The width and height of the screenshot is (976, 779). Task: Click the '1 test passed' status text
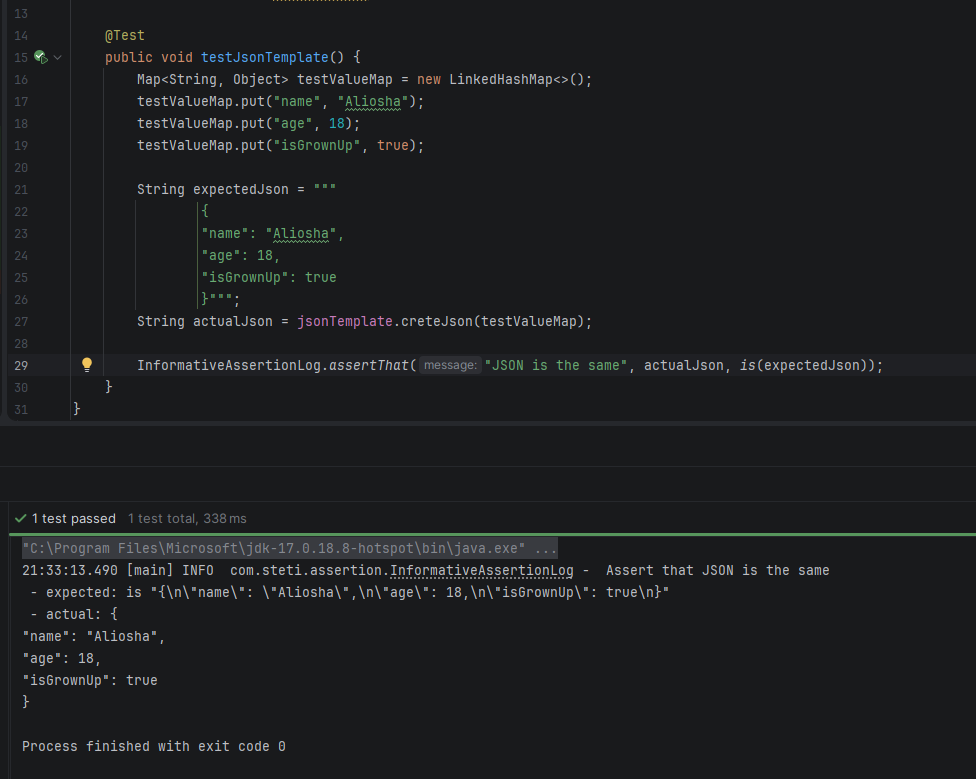click(73, 518)
